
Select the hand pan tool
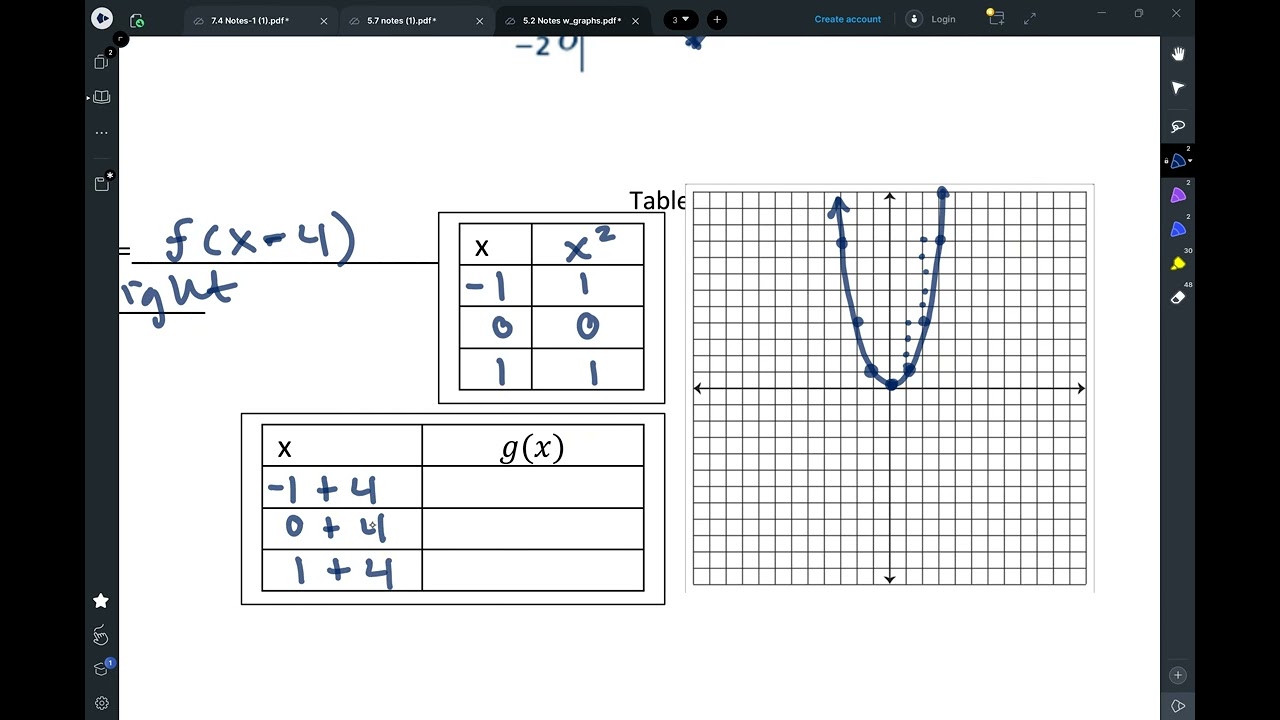pos(1178,54)
